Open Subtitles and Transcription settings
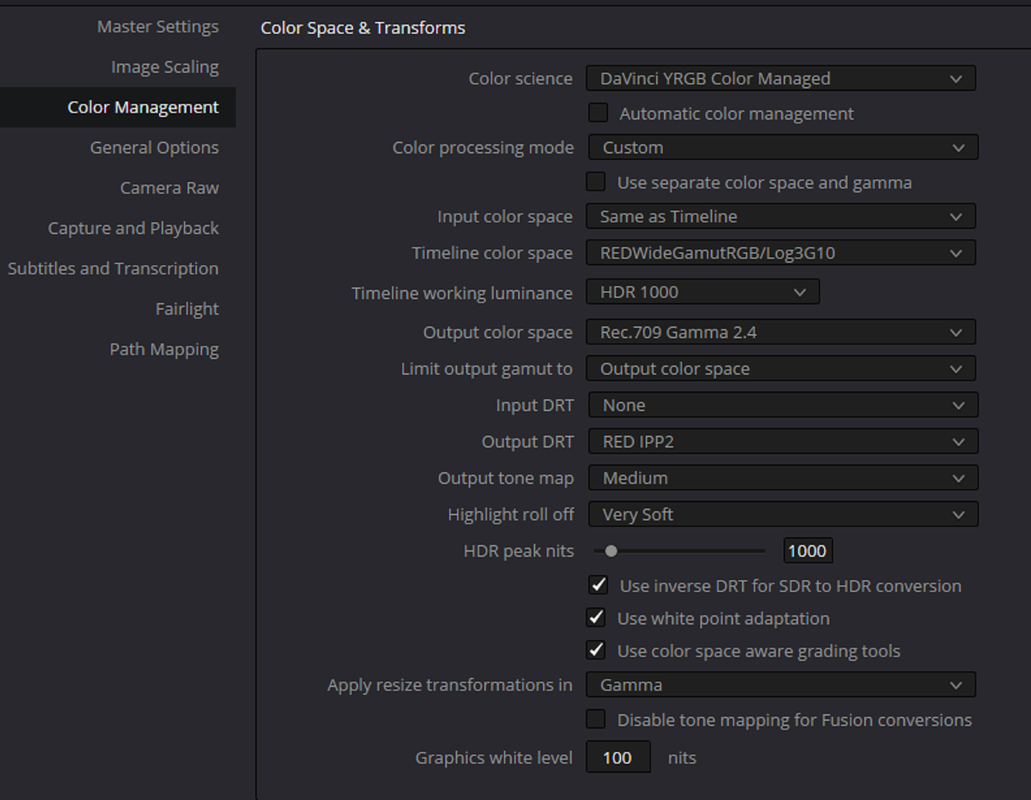 (113, 268)
